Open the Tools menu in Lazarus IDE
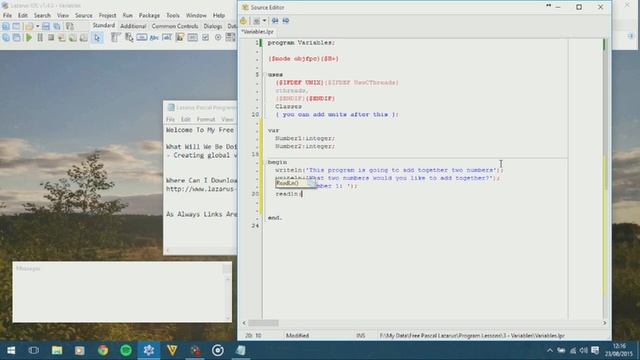 tap(173, 15)
